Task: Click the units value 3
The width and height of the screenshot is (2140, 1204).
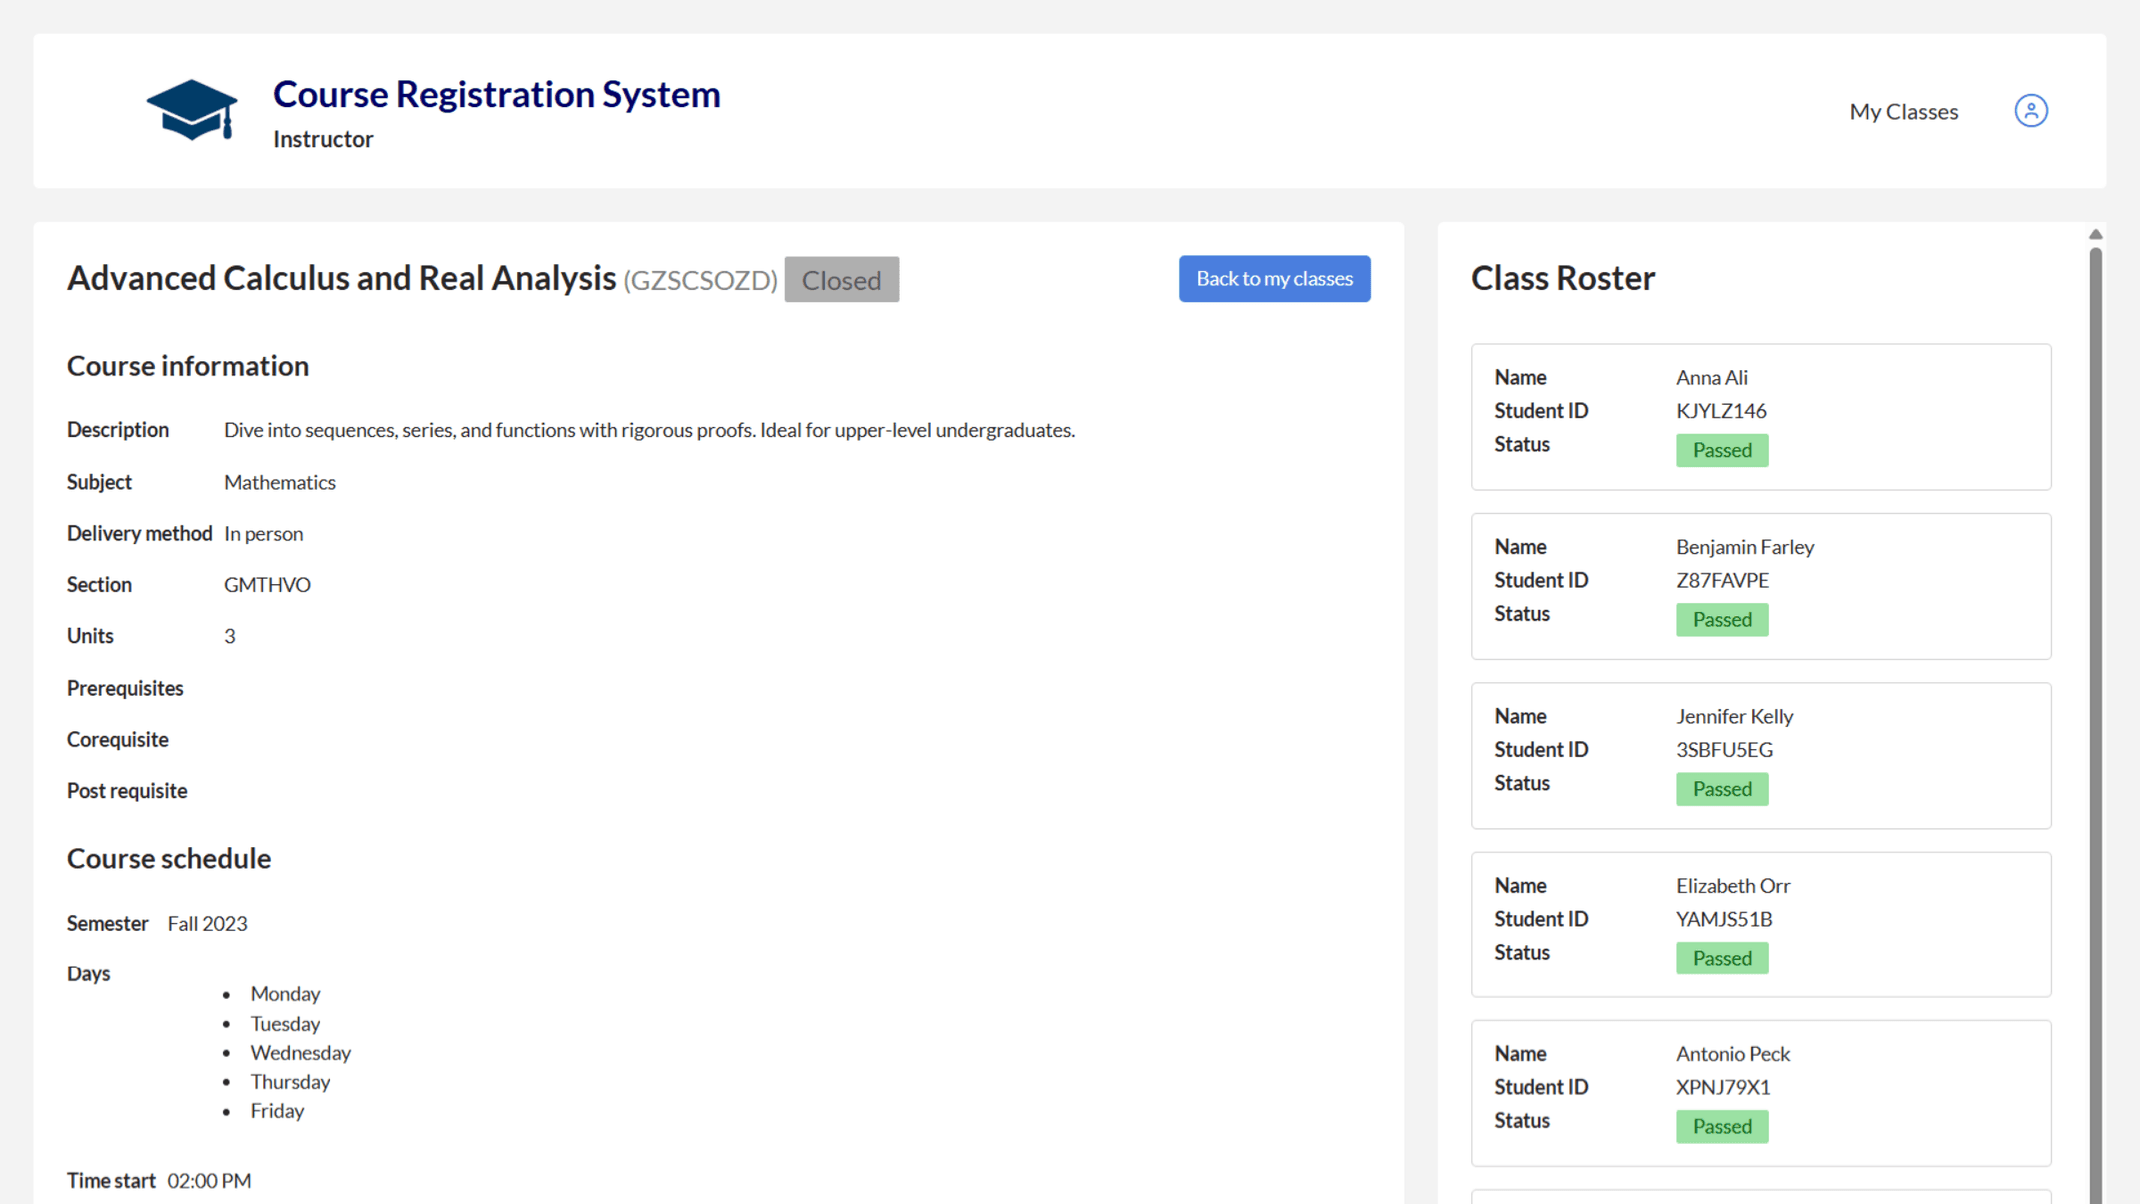Action: (x=229, y=635)
